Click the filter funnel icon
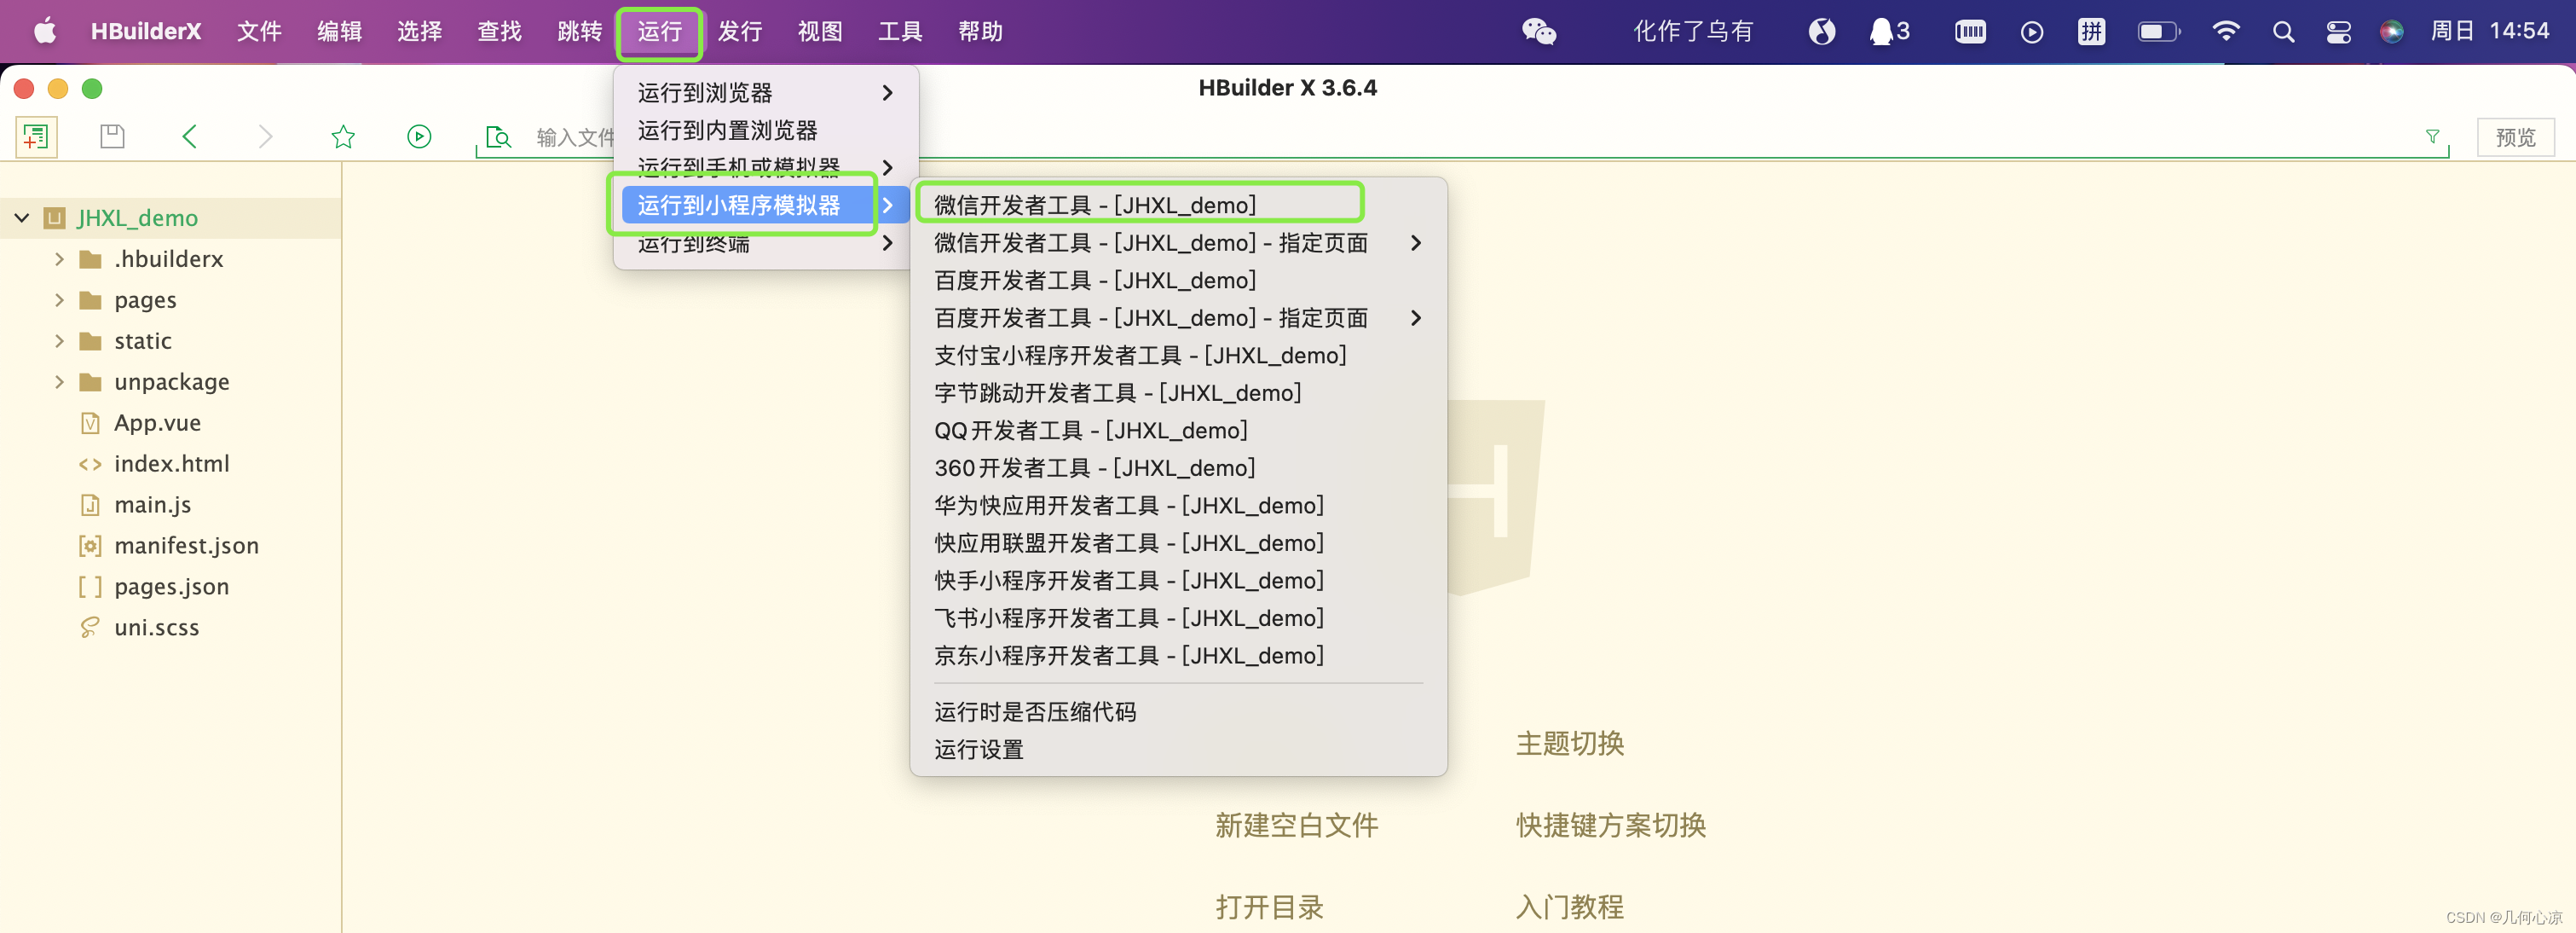The image size is (2576, 933). tap(2432, 136)
